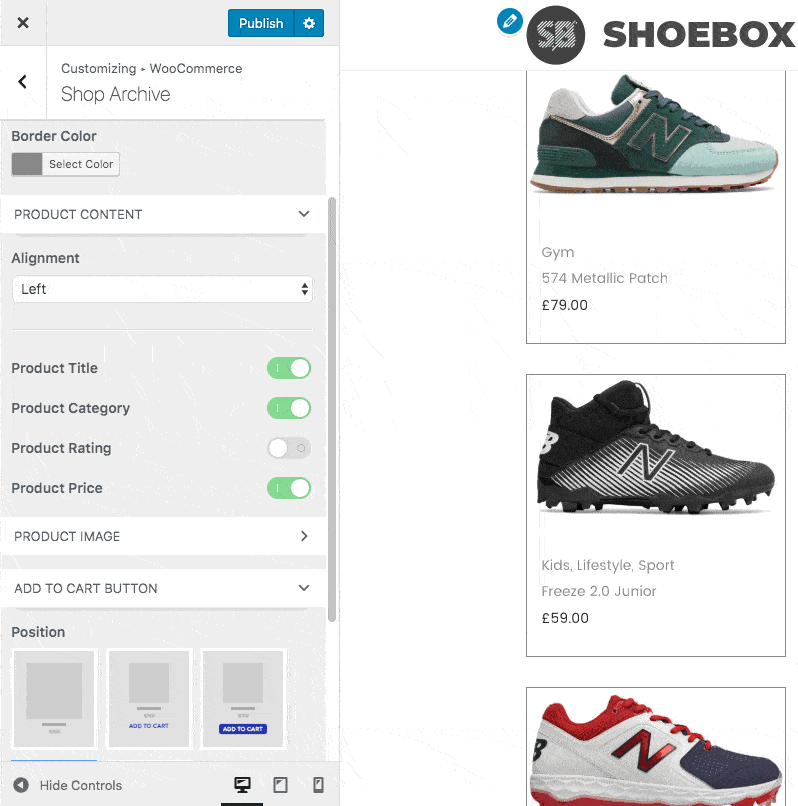Switch to desktop preview device icon
This screenshot has height=806, width=798.
(x=242, y=785)
